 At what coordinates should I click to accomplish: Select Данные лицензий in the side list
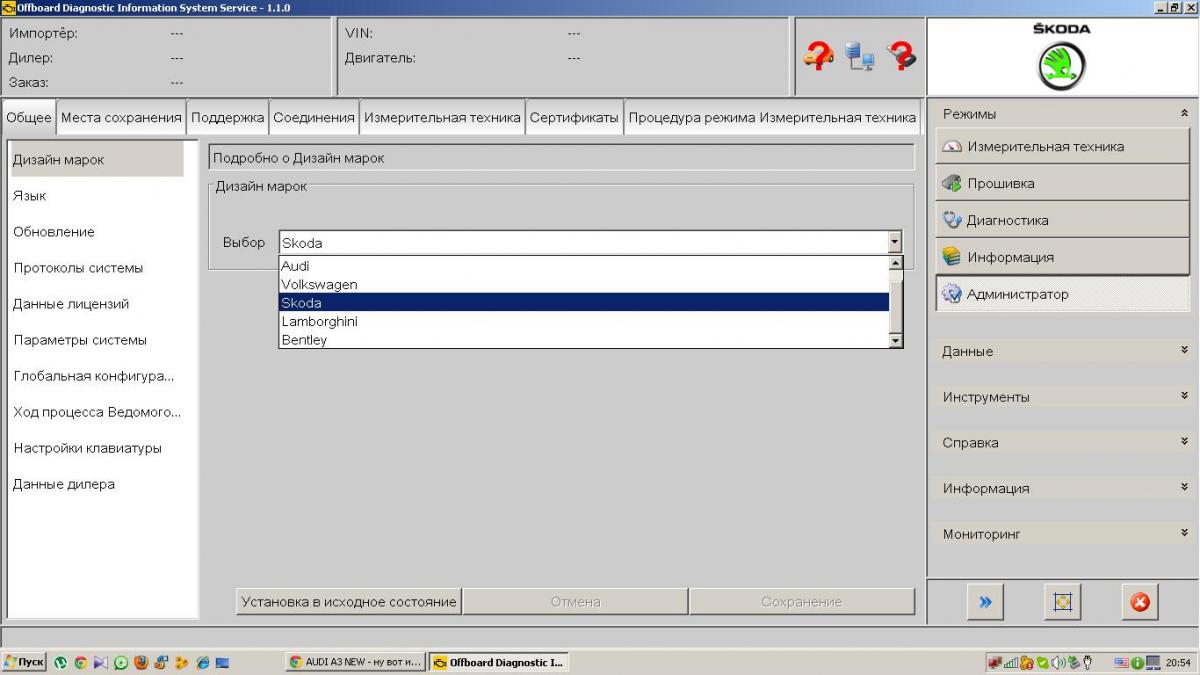[x=96, y=304]
